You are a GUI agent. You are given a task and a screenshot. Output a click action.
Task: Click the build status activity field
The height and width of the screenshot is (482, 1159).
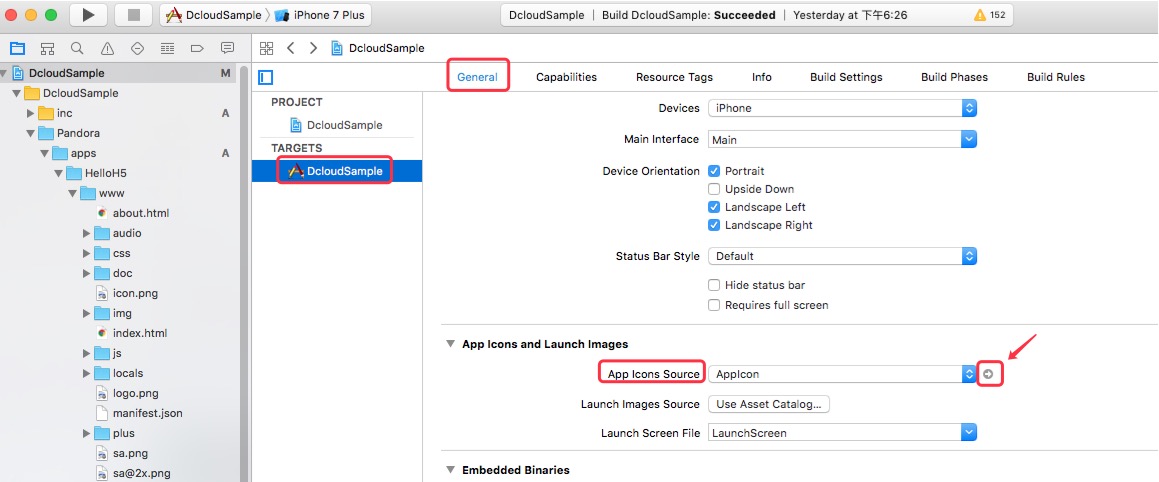tap(758, 15)
